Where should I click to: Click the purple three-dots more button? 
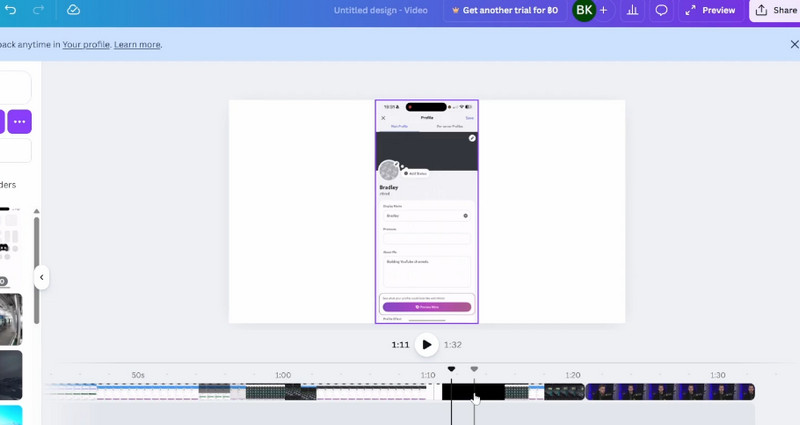click(19, 121)
